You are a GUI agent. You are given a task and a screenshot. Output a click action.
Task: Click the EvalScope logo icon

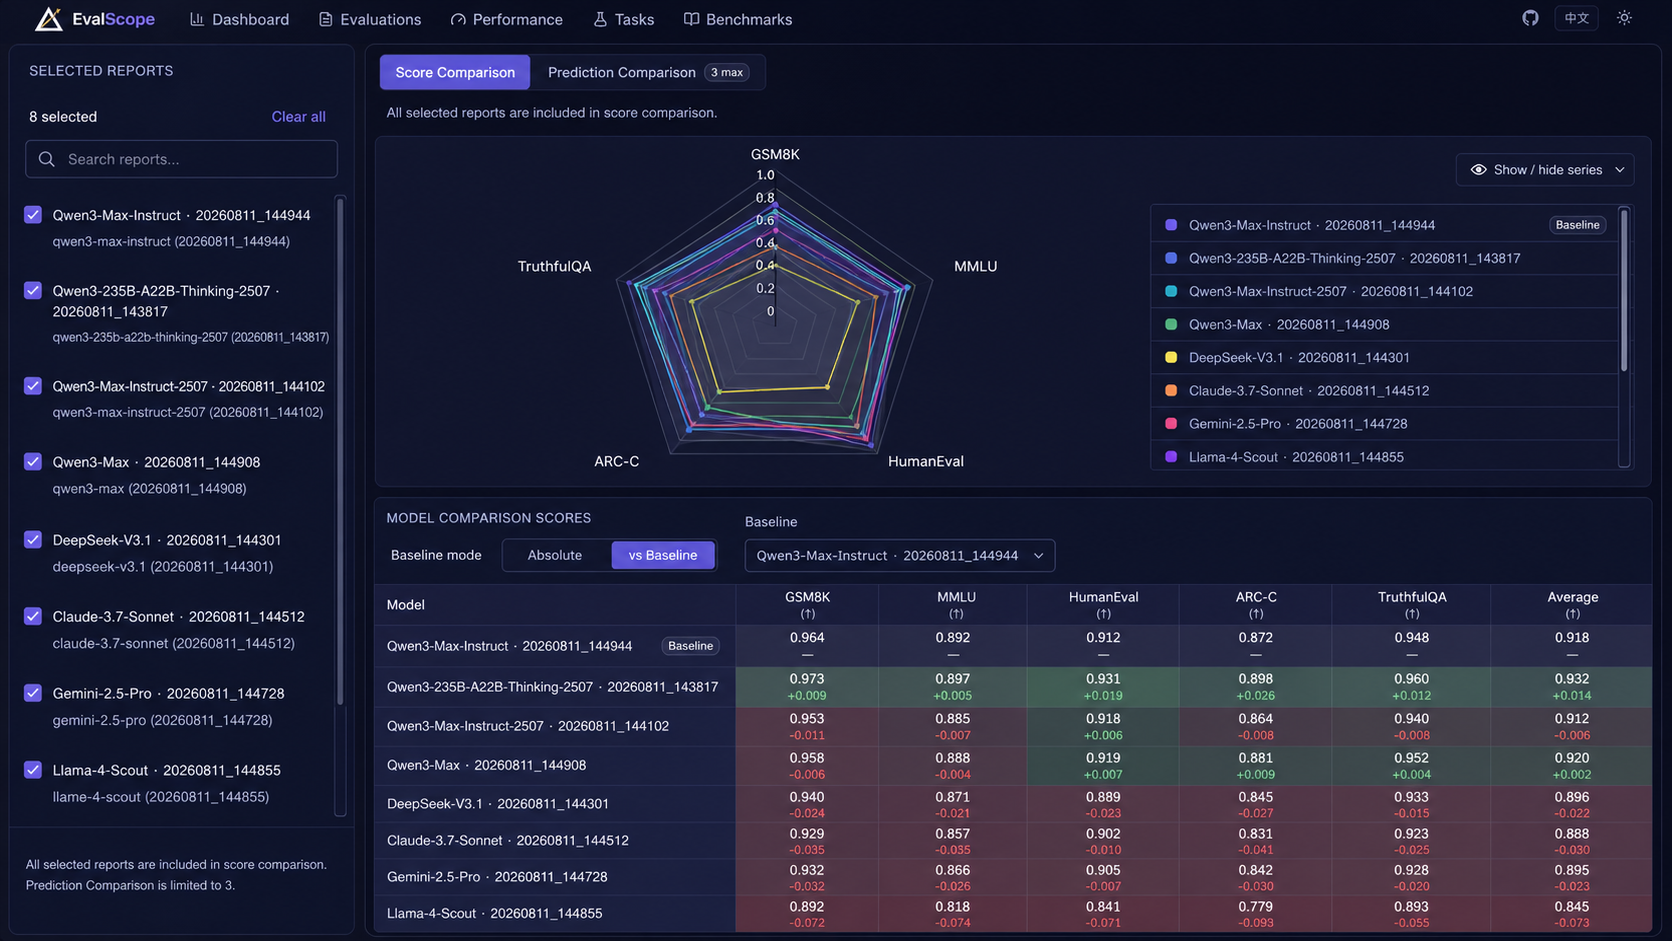pyautogui.click(x=48, y=19)
